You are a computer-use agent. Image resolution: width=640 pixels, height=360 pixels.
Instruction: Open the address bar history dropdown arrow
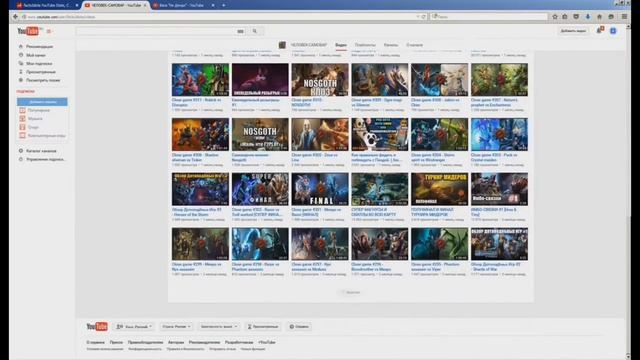(418, 17)
